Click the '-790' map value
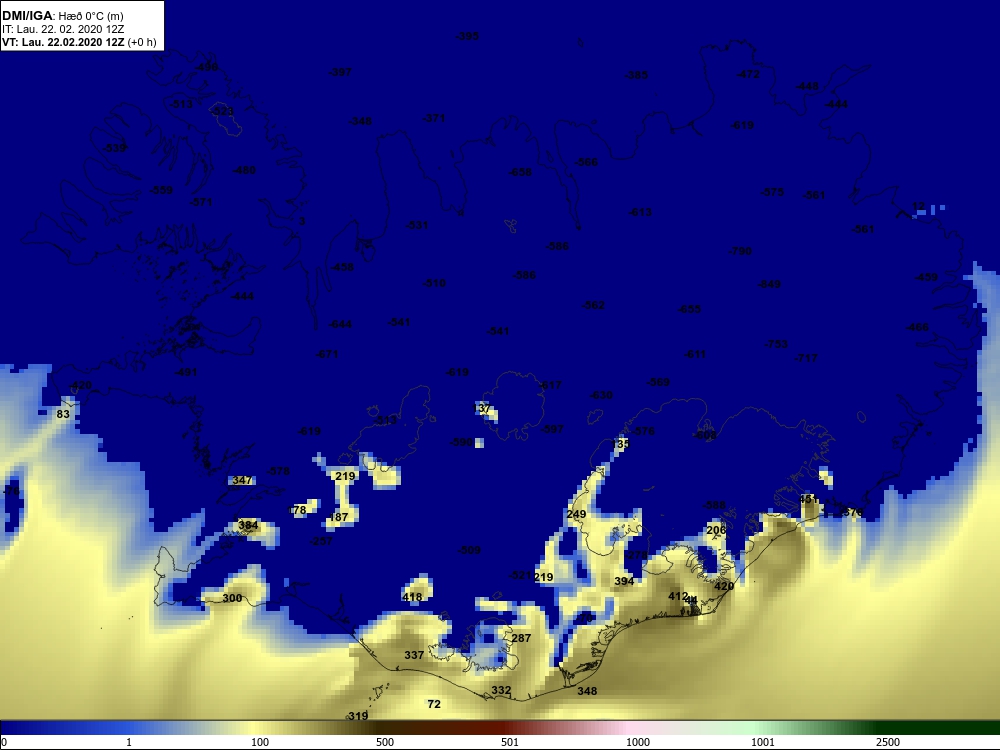1000x750 pixels. (x=740, y=251)
